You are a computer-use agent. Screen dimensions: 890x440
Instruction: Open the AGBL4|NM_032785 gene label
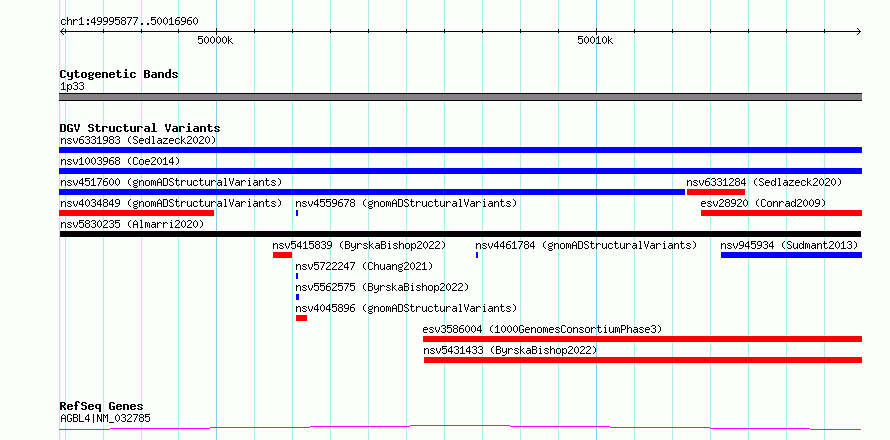[x=105, y=420]
